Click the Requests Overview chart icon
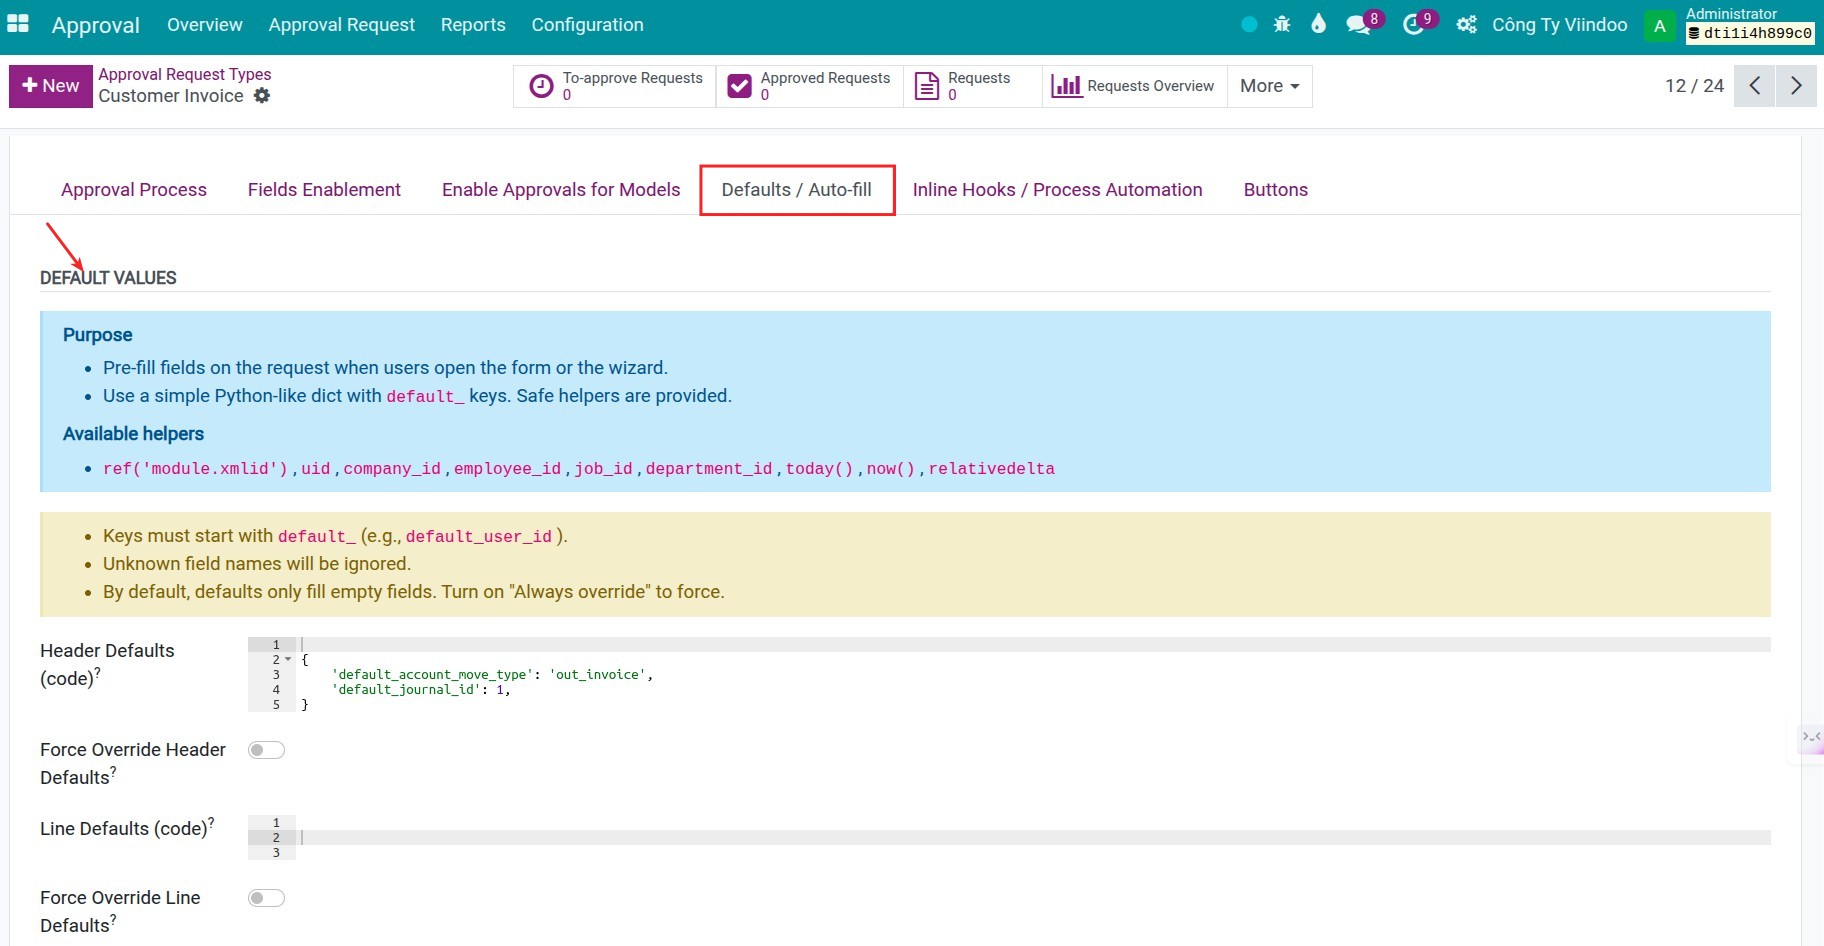Image resolution: width=1824 pixels, height=946 pixels. (1067, 86)
